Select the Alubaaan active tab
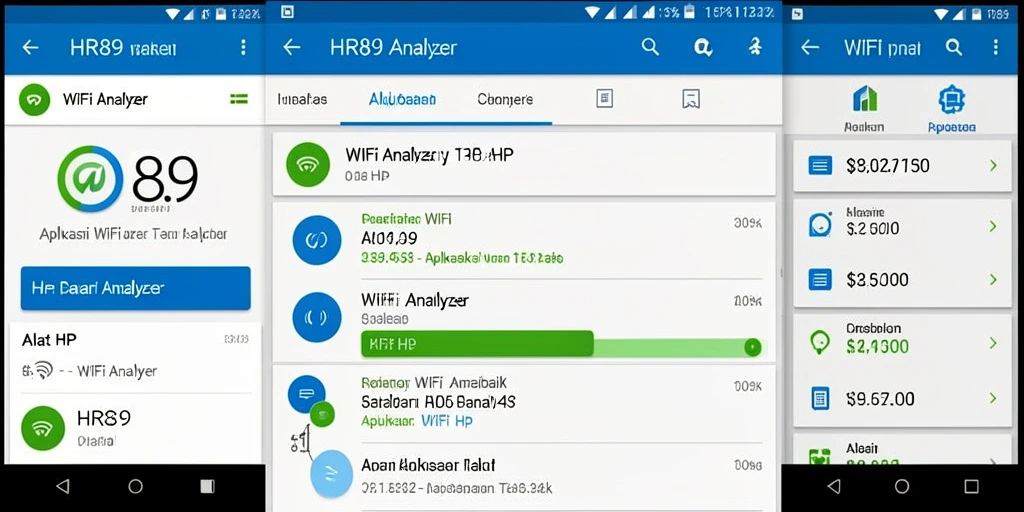 point(402,99)
